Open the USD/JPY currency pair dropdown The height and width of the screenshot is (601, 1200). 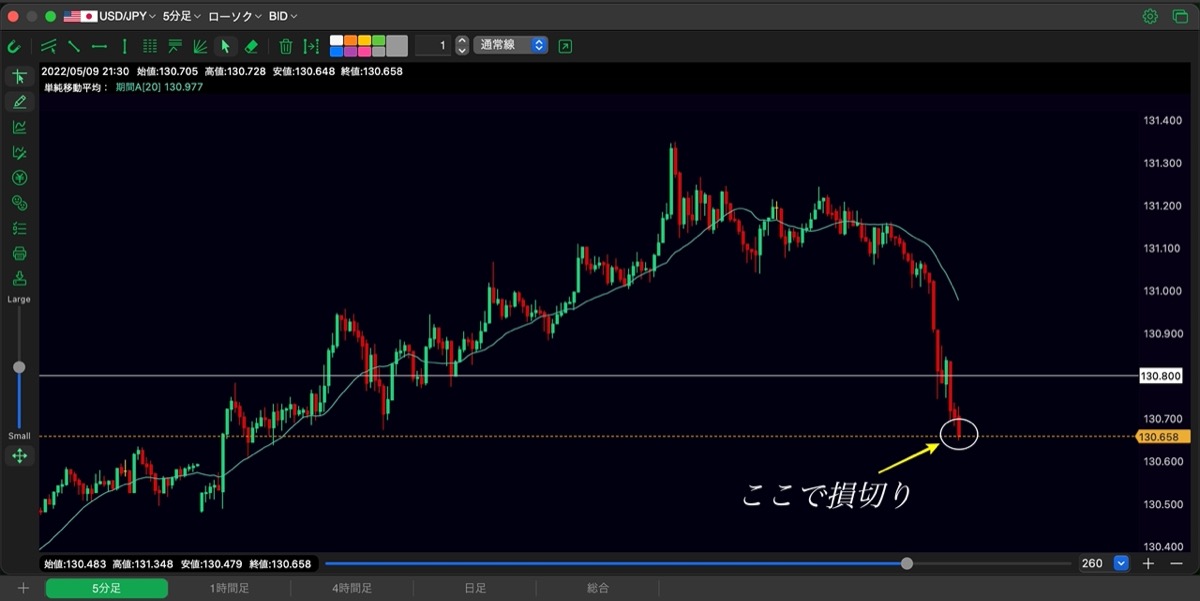coord(110,16)
